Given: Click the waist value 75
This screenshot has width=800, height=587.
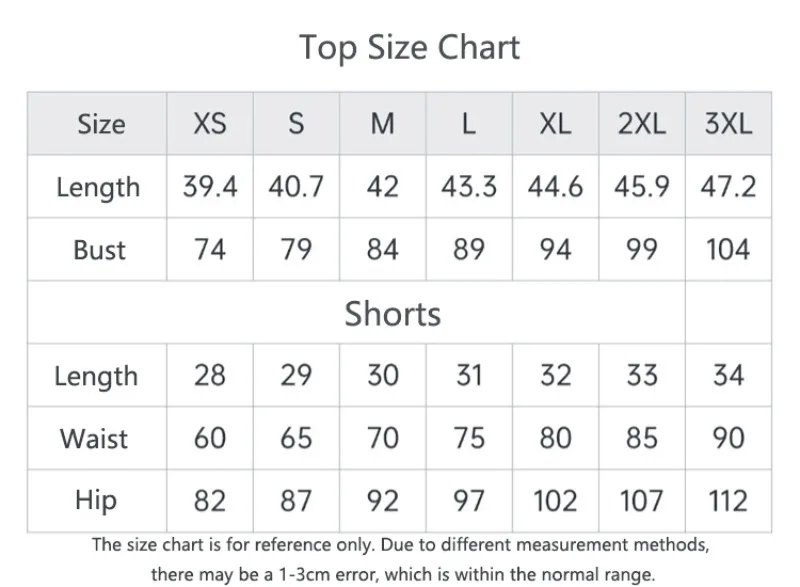Looking at the screenshot, I should pyautogui.click(x=469, y=438).
